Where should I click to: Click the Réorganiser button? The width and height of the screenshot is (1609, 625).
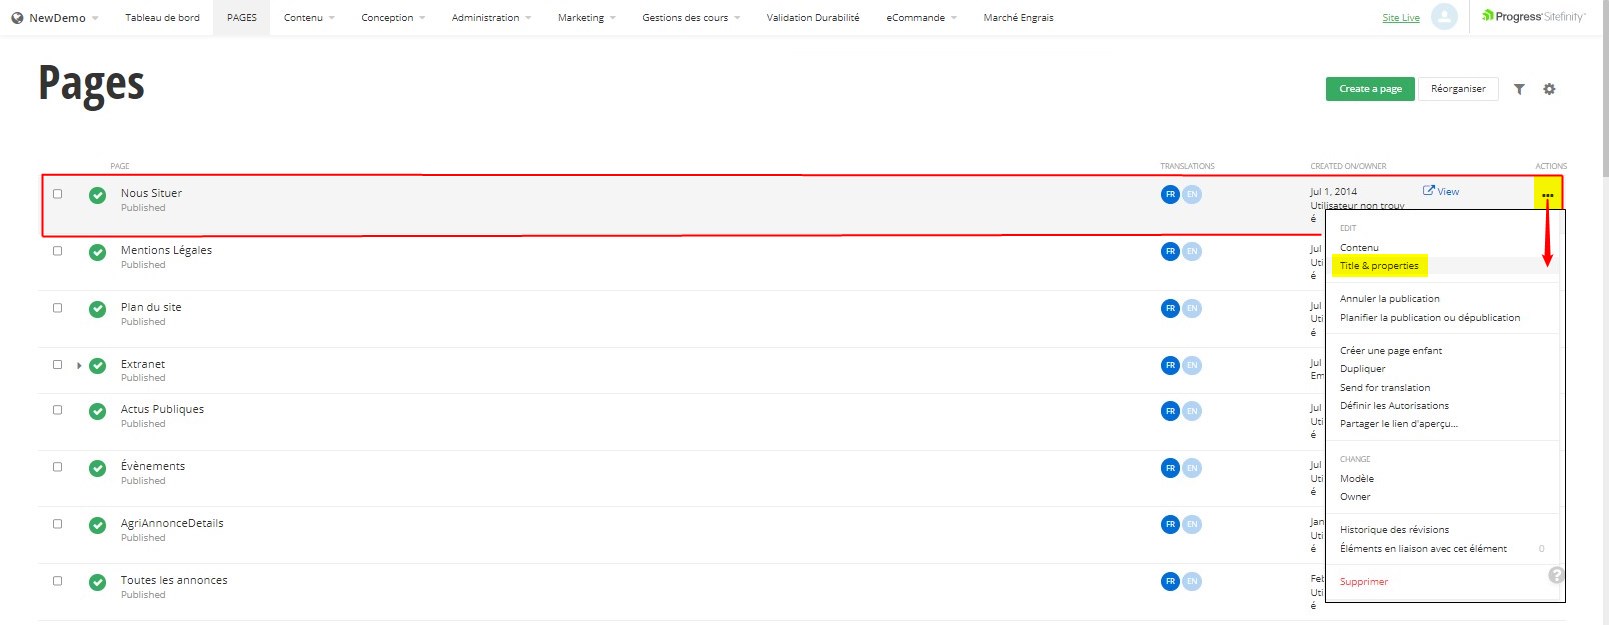[x=1457, y=89]
